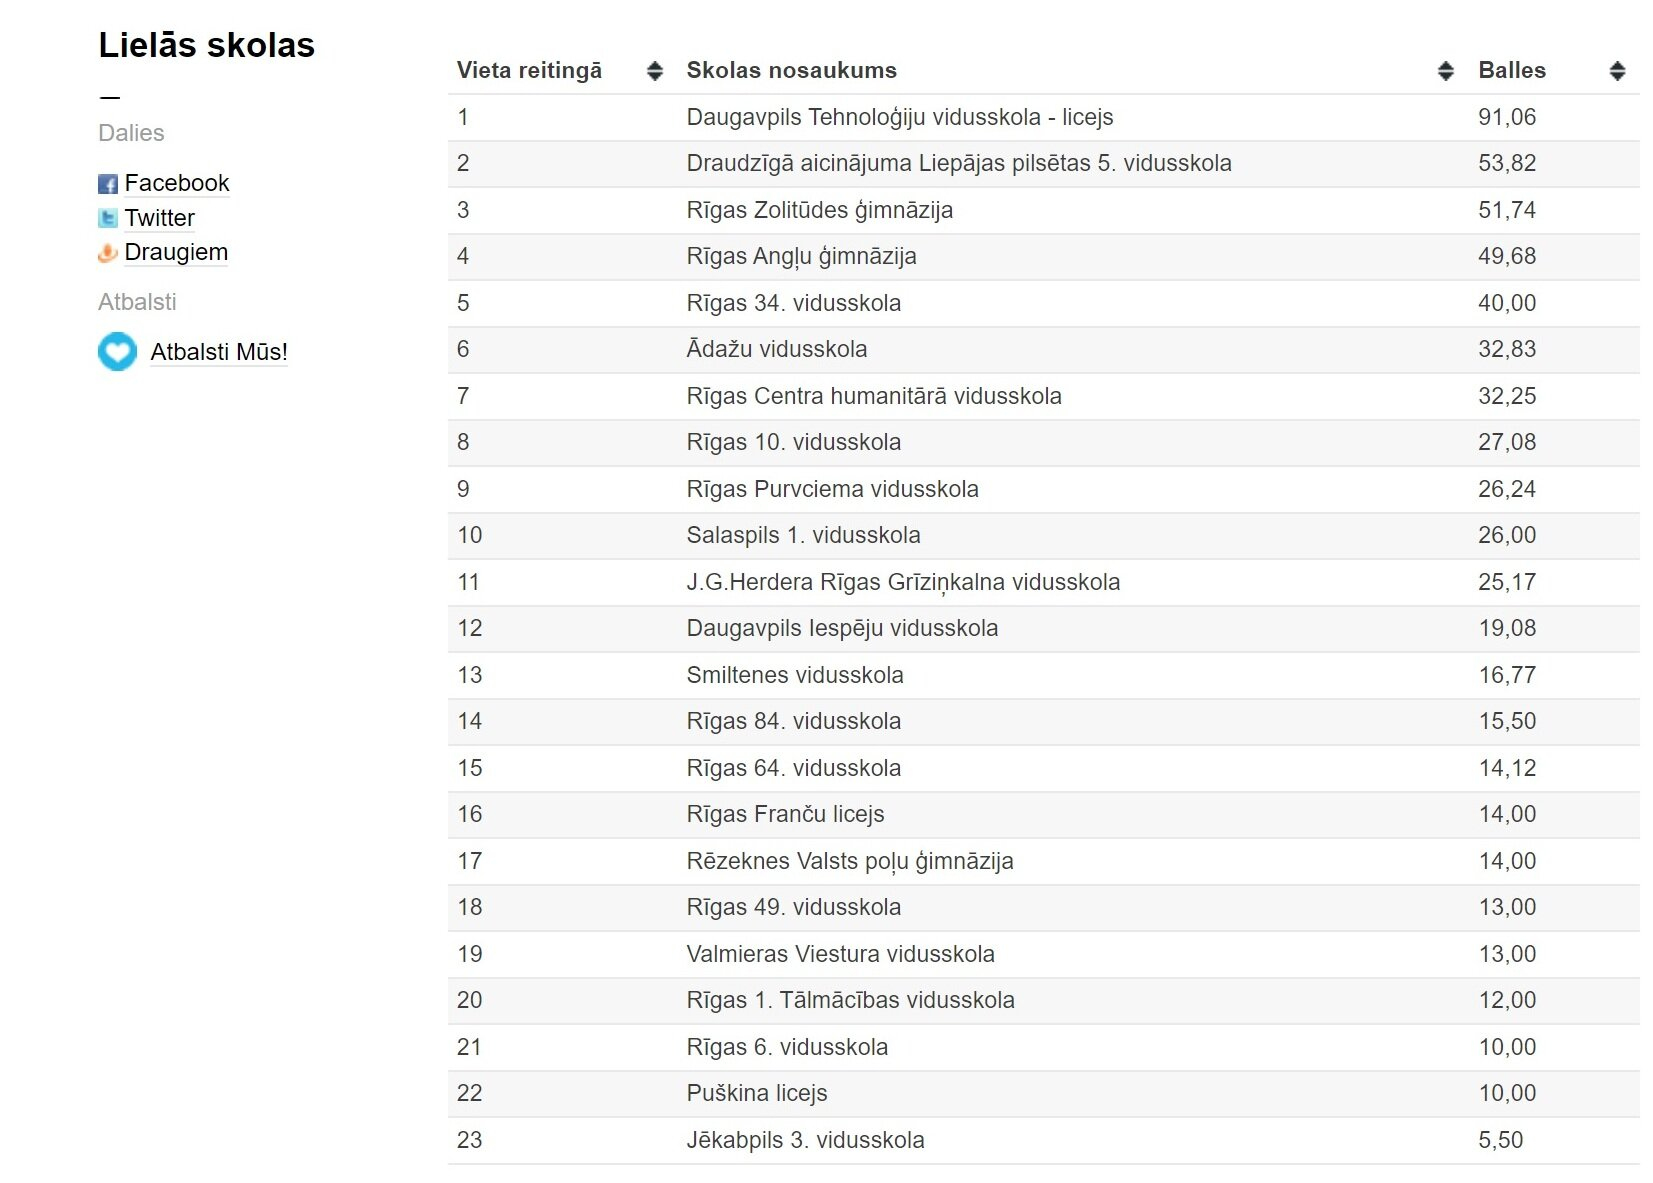Click the Facebook share icon
Image resolution: width=1653 pixels, height=1183 pixels.
(108, 184)
